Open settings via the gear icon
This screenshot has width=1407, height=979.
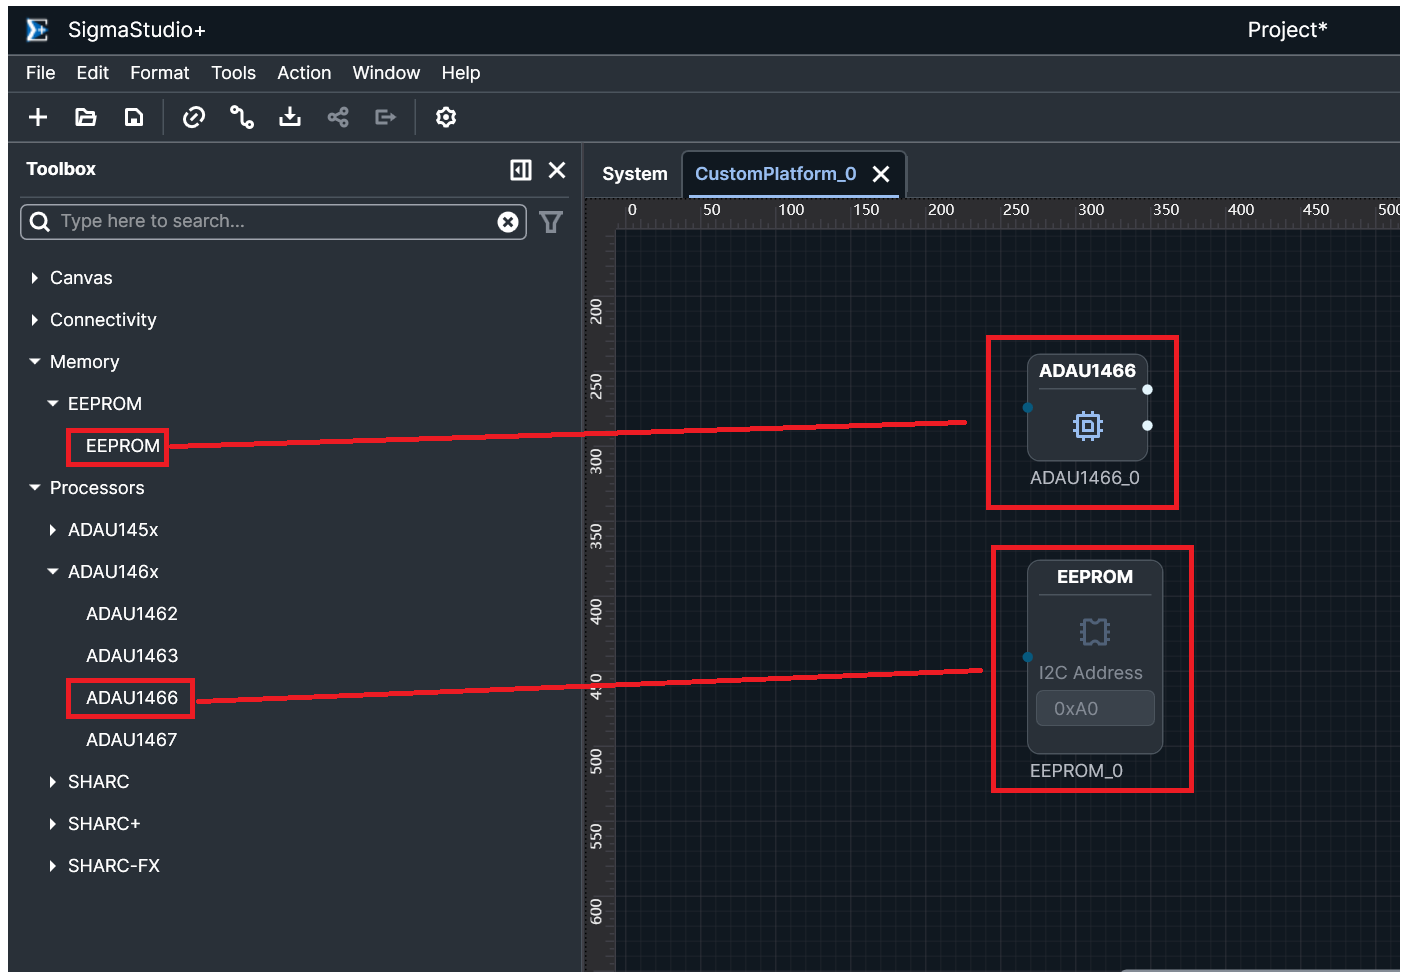click(446, 117)
